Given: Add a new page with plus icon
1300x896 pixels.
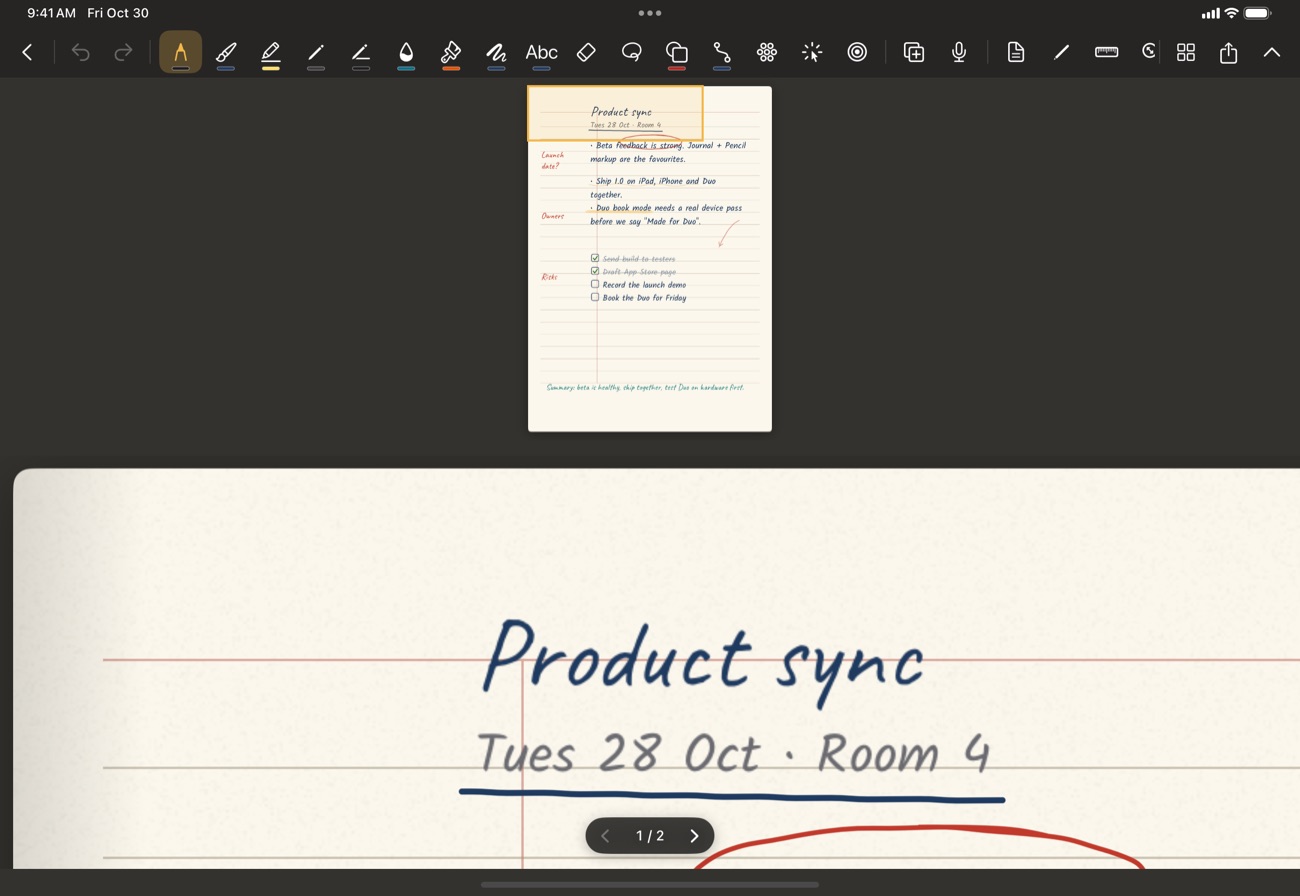Looking at the screenshot, I should point(914,52).
